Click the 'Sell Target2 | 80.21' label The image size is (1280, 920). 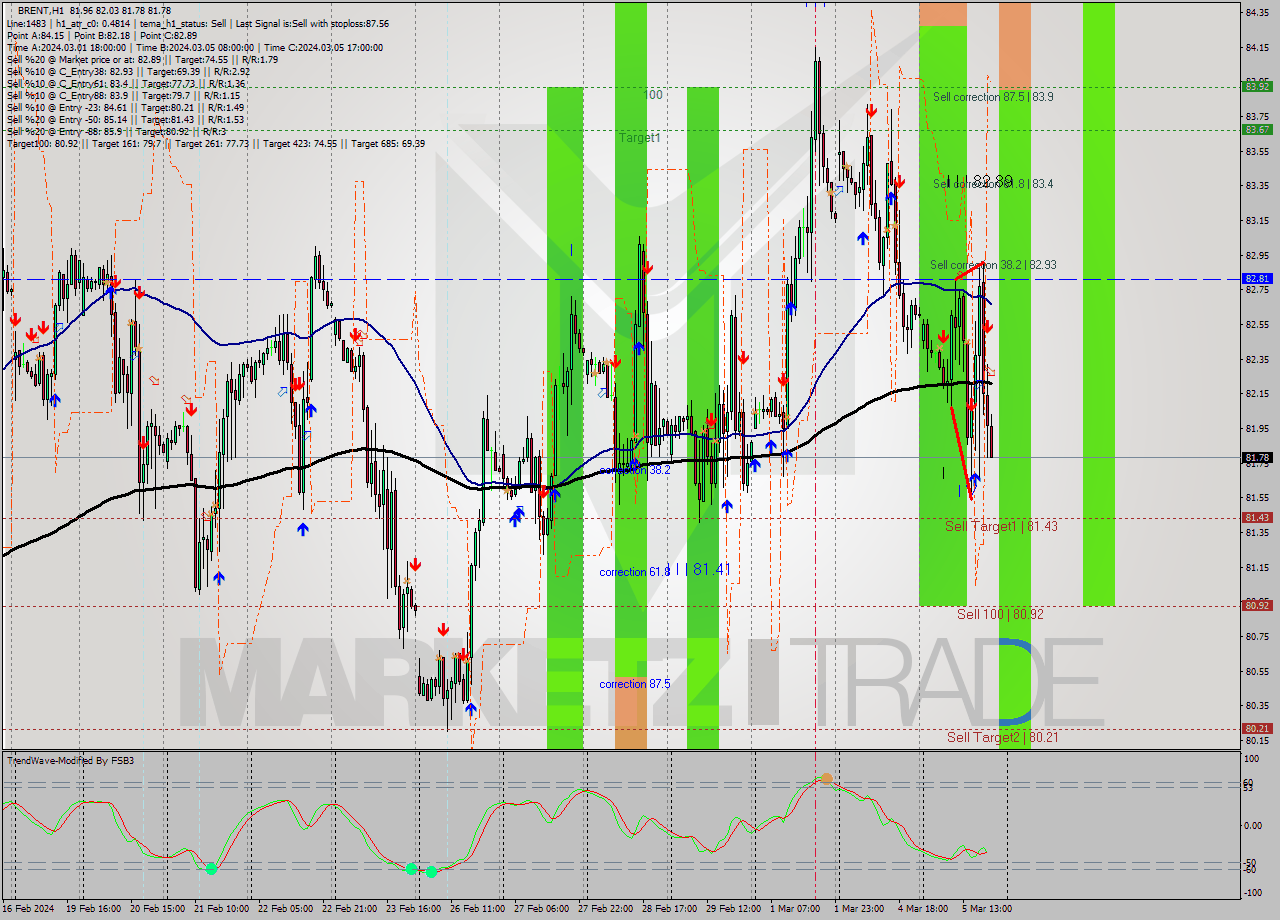[x=1003, y=737]
